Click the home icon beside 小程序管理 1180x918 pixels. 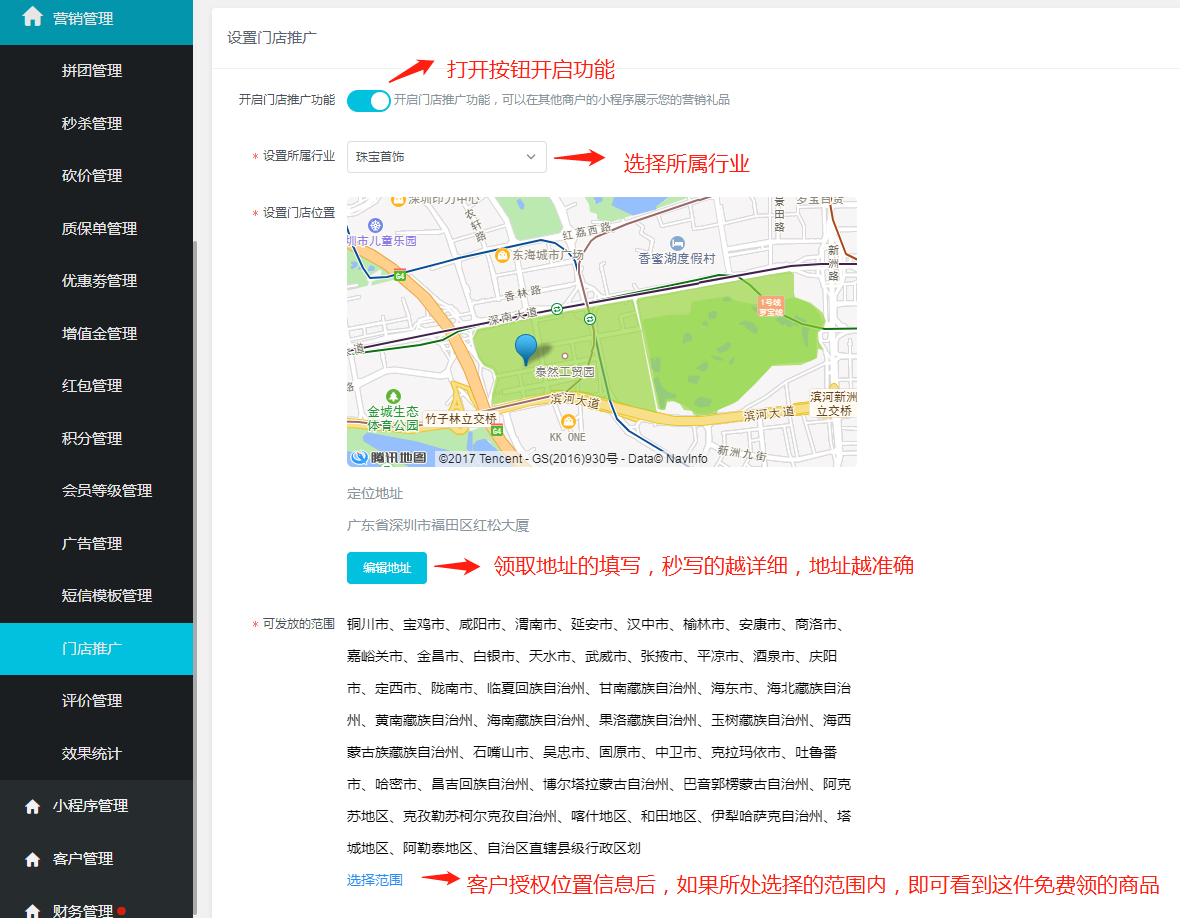[32, 806]
